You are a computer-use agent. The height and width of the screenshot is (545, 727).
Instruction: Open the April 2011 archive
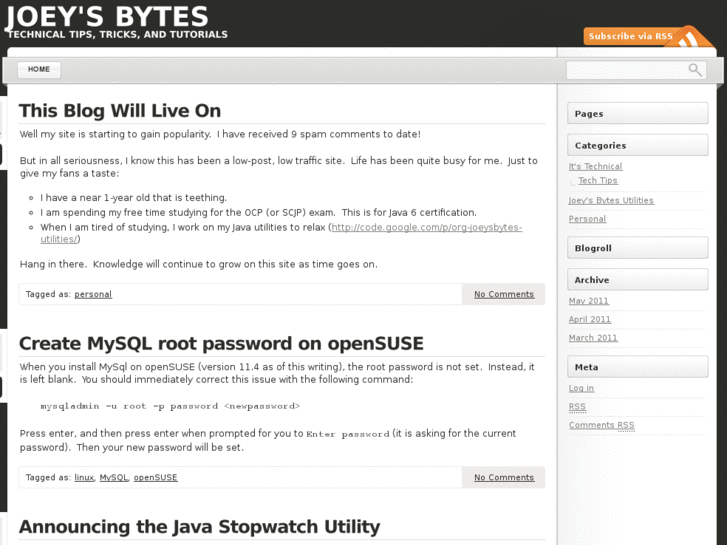pyautogui.click(x=590, y=319)
